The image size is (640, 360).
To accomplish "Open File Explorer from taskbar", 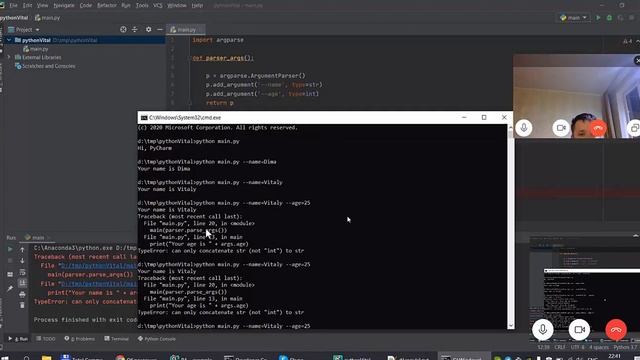I will coord(47,358).
